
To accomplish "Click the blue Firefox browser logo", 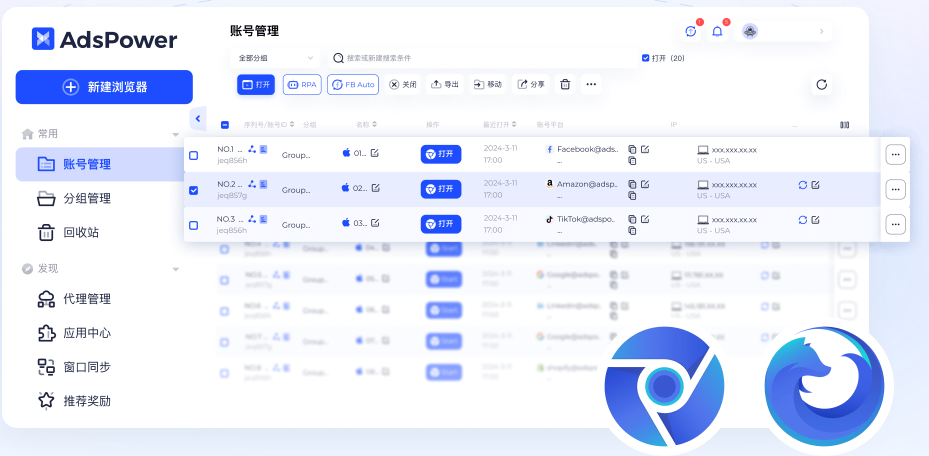I will pyautogui.click(x=824, y=386).
